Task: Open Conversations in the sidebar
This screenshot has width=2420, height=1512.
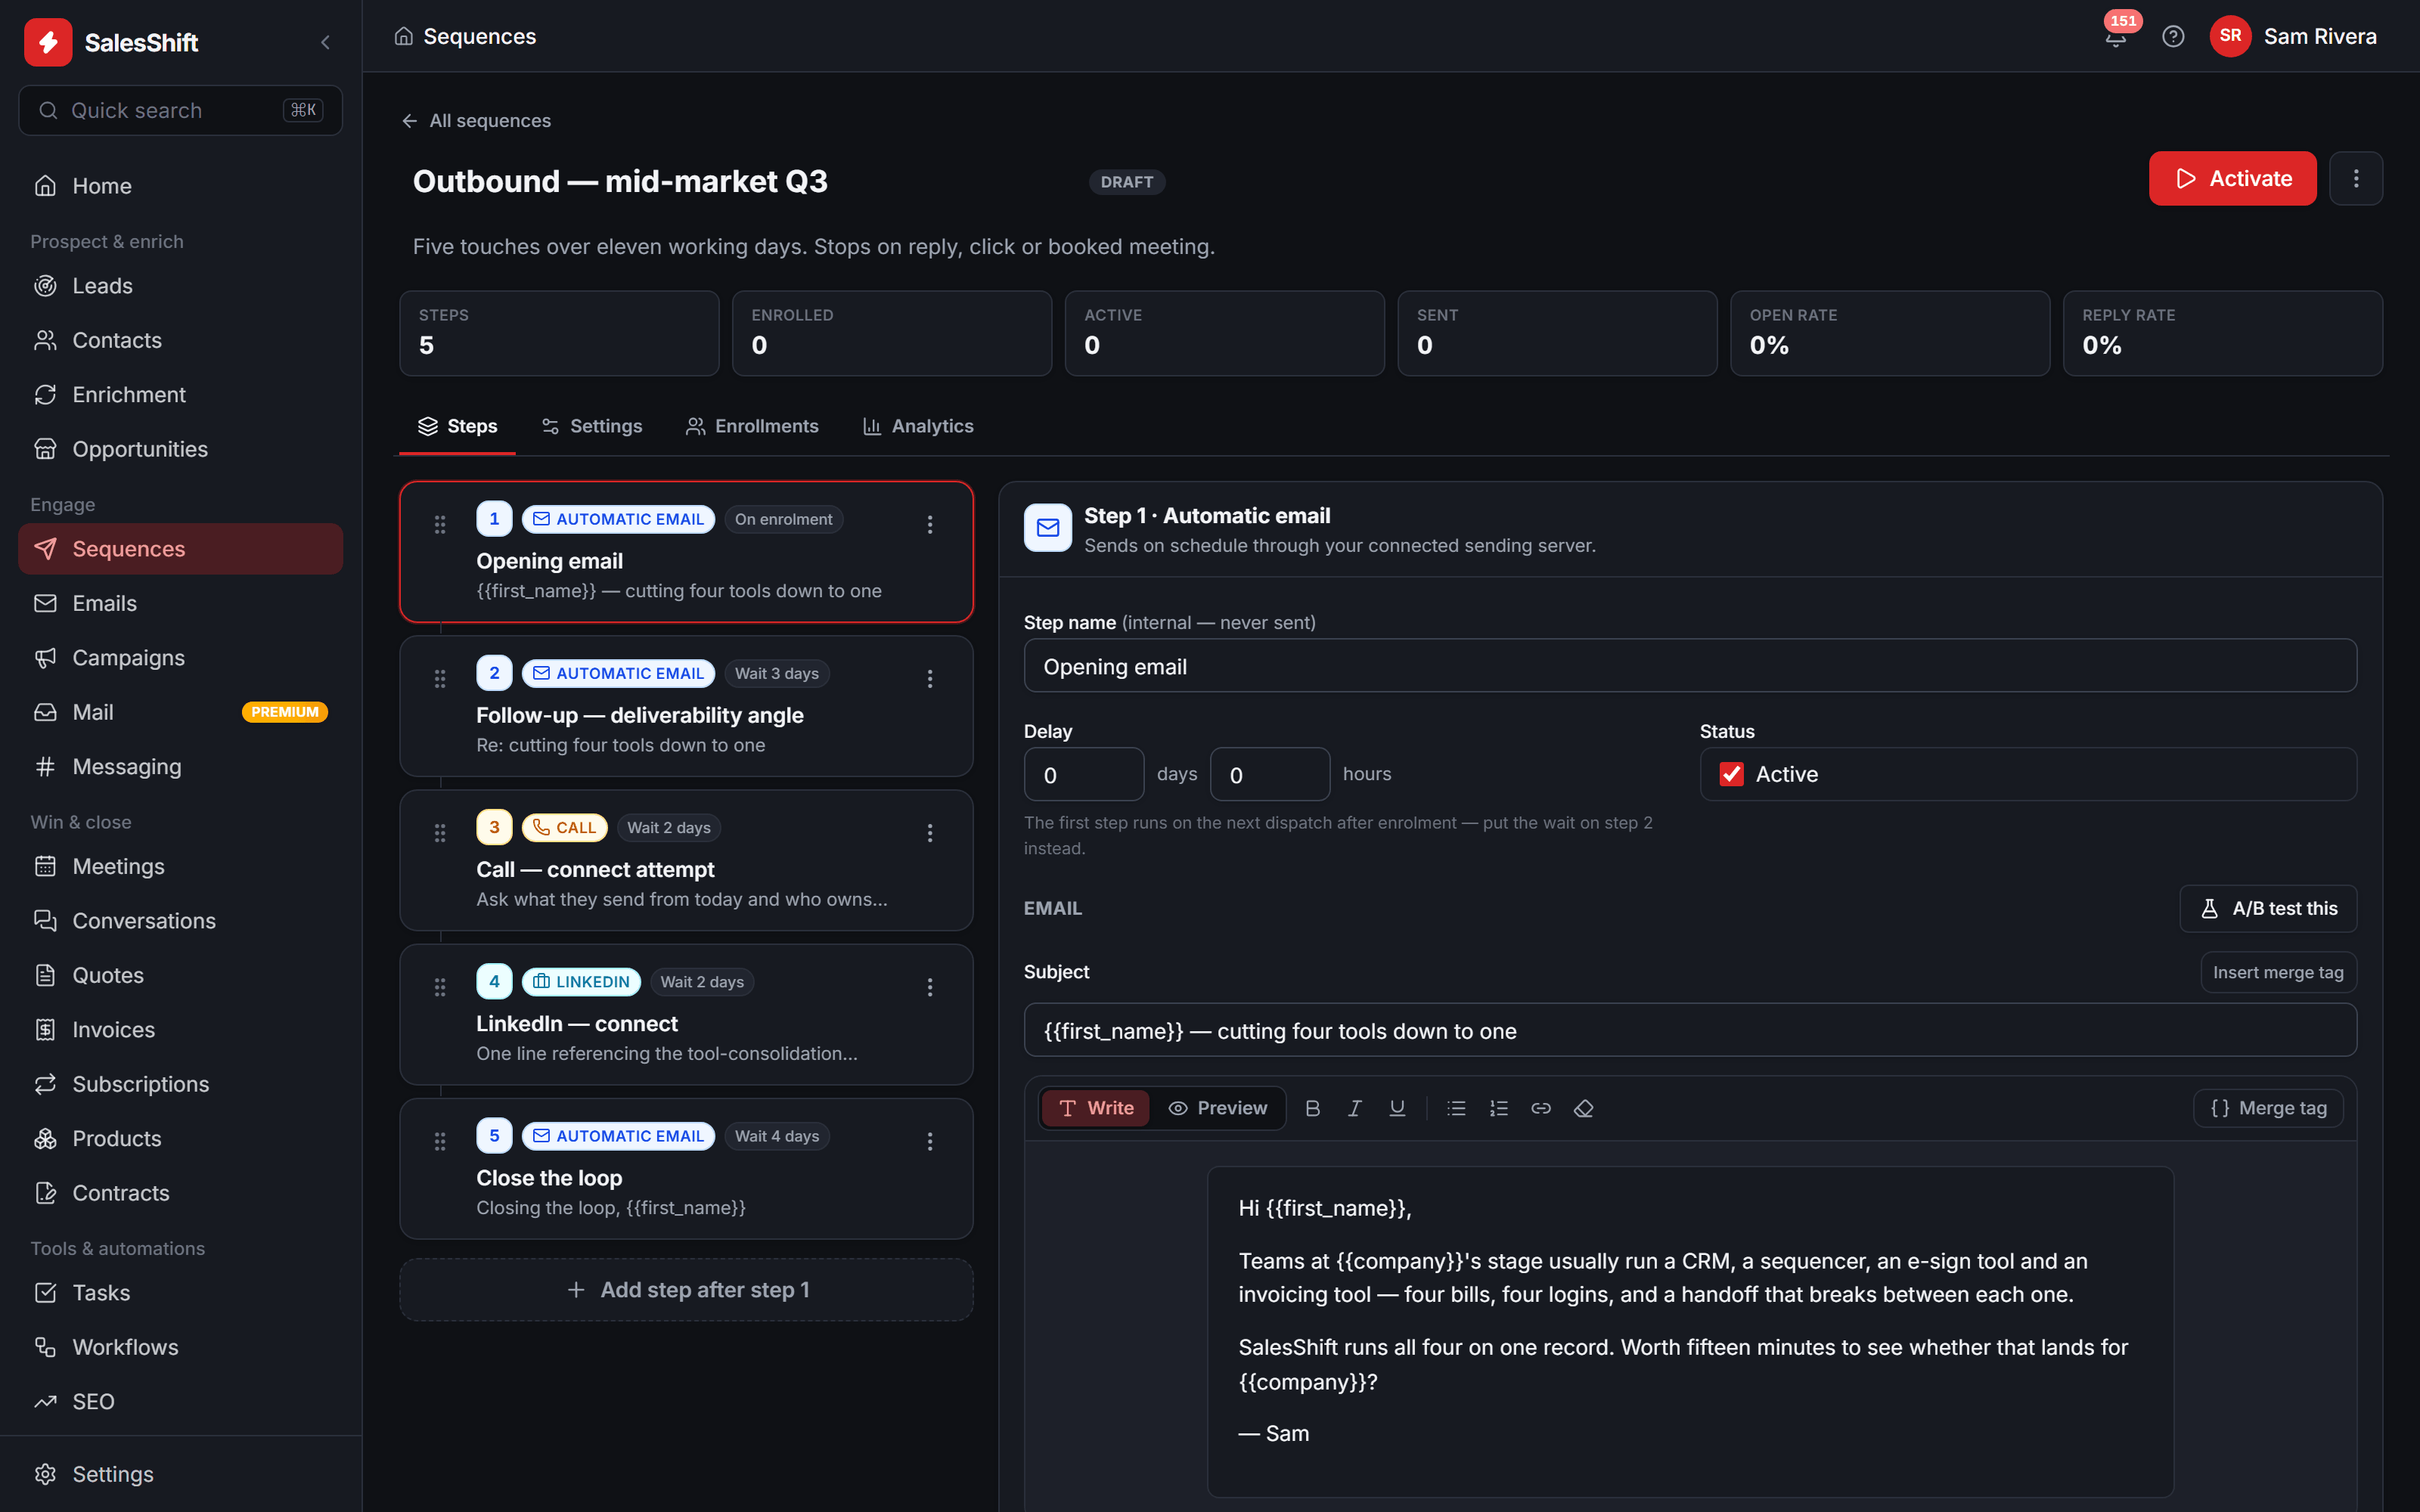Action: tap(180, 921)
